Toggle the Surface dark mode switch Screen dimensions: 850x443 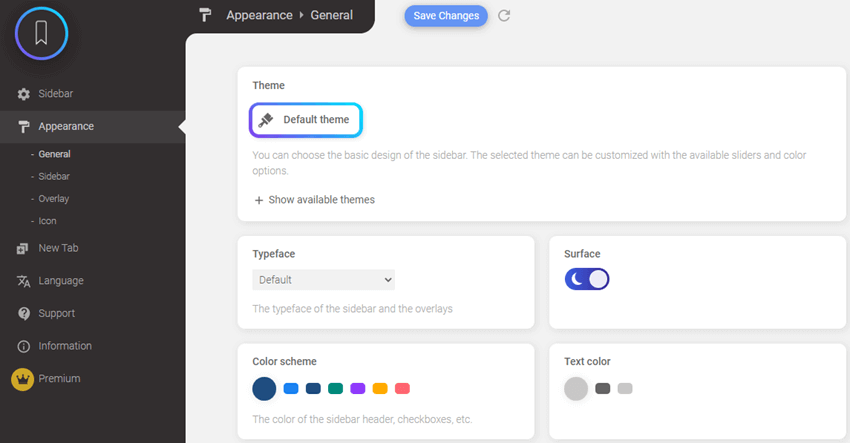click(587, 279)
